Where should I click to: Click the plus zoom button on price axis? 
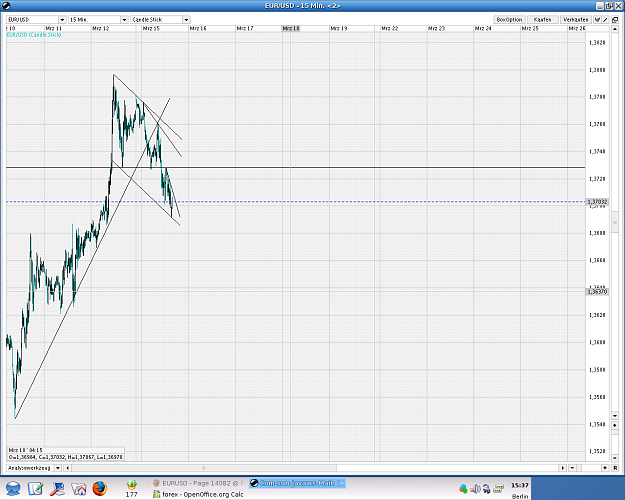(x=615, y=425)
